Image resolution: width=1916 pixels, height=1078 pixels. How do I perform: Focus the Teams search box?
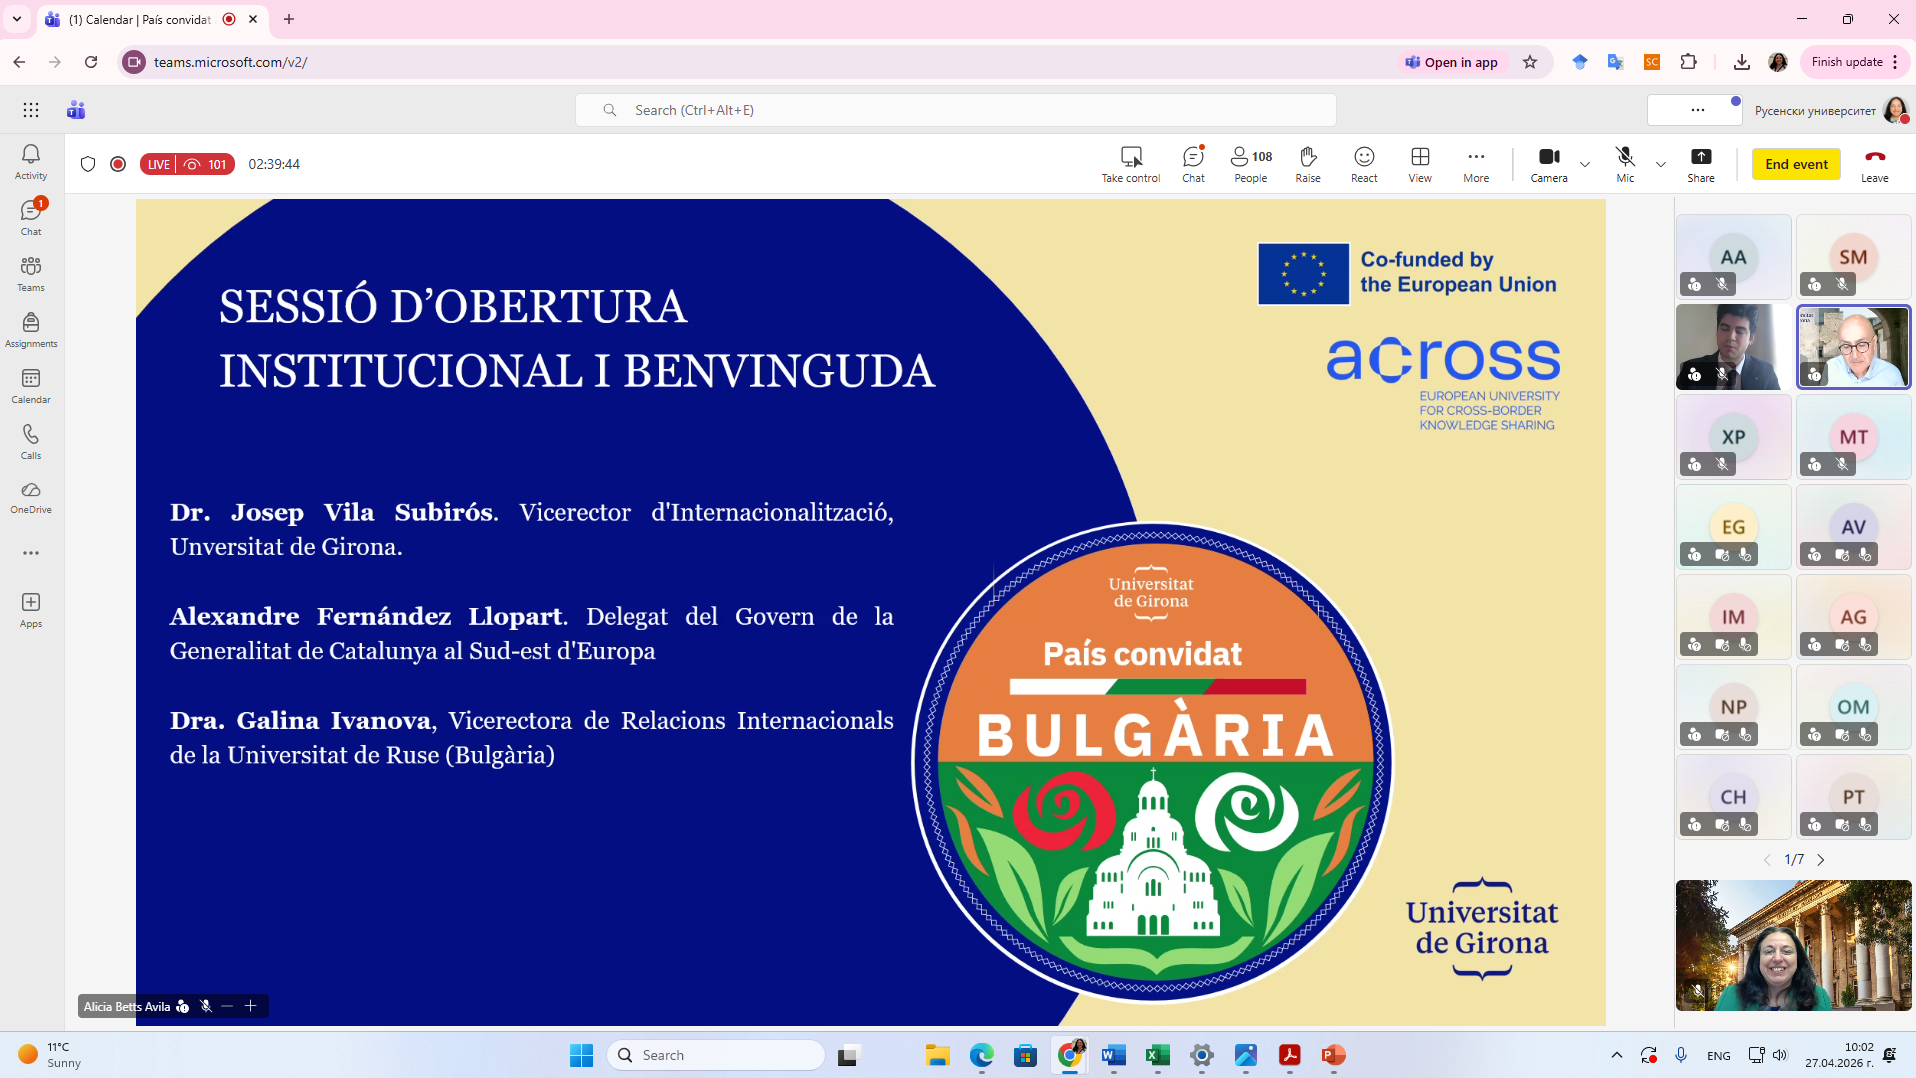pyautogui.click(x=955, y=110)
